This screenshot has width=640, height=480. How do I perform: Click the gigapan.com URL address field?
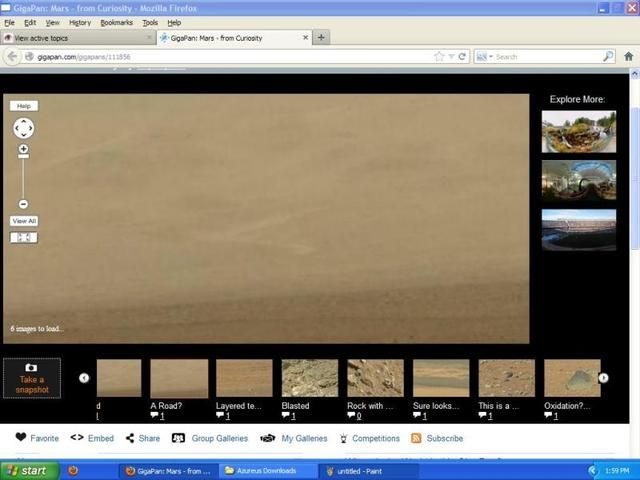tap(227, 57)
